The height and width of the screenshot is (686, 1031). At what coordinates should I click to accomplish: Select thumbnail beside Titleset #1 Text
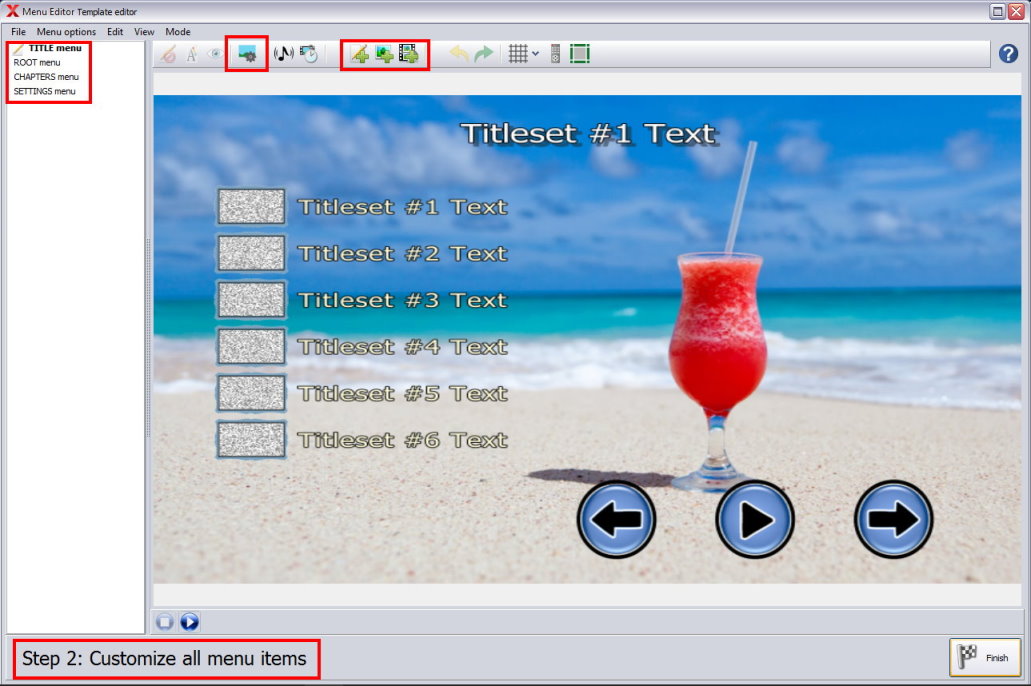tap(251, 207)
